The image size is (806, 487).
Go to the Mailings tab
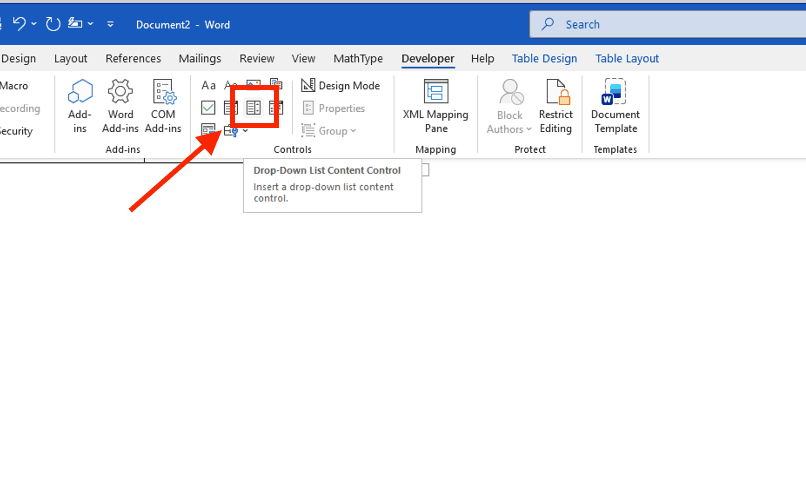pos(200,59)
